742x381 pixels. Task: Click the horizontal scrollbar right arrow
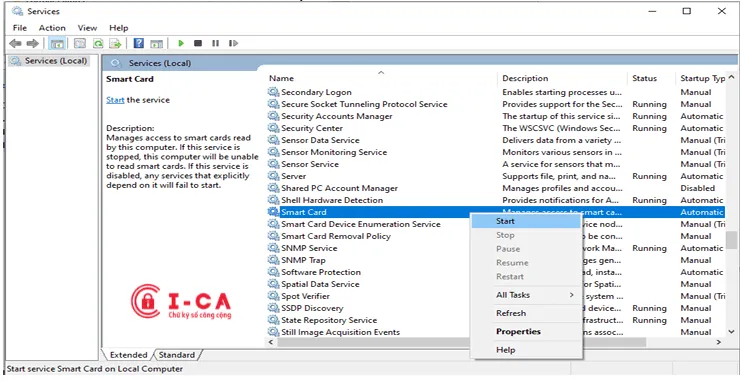tap(719, 342)
